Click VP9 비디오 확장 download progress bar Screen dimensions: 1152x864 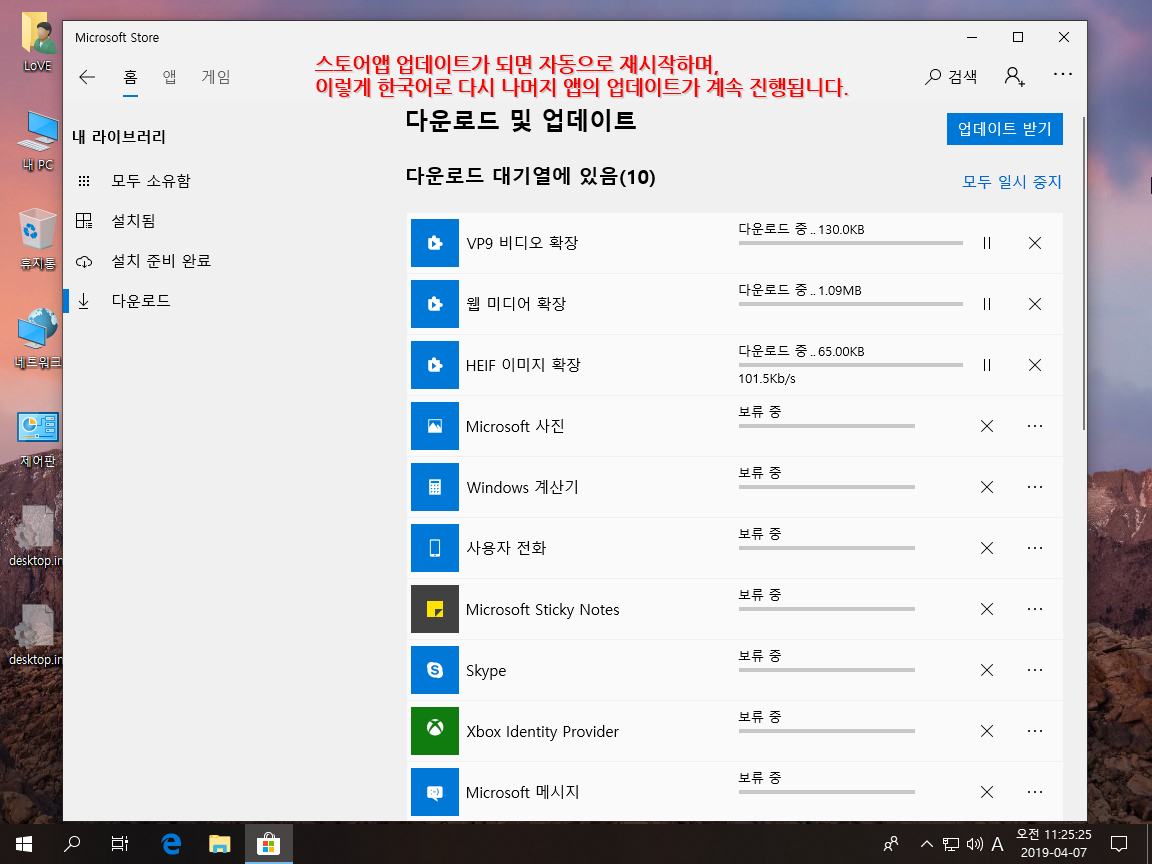851,242
